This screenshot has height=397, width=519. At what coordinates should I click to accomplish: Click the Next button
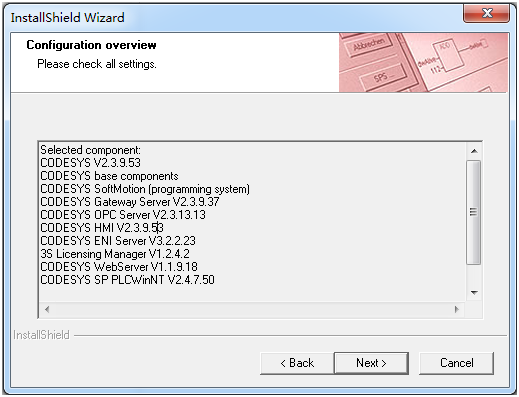(x=371, y=363)
